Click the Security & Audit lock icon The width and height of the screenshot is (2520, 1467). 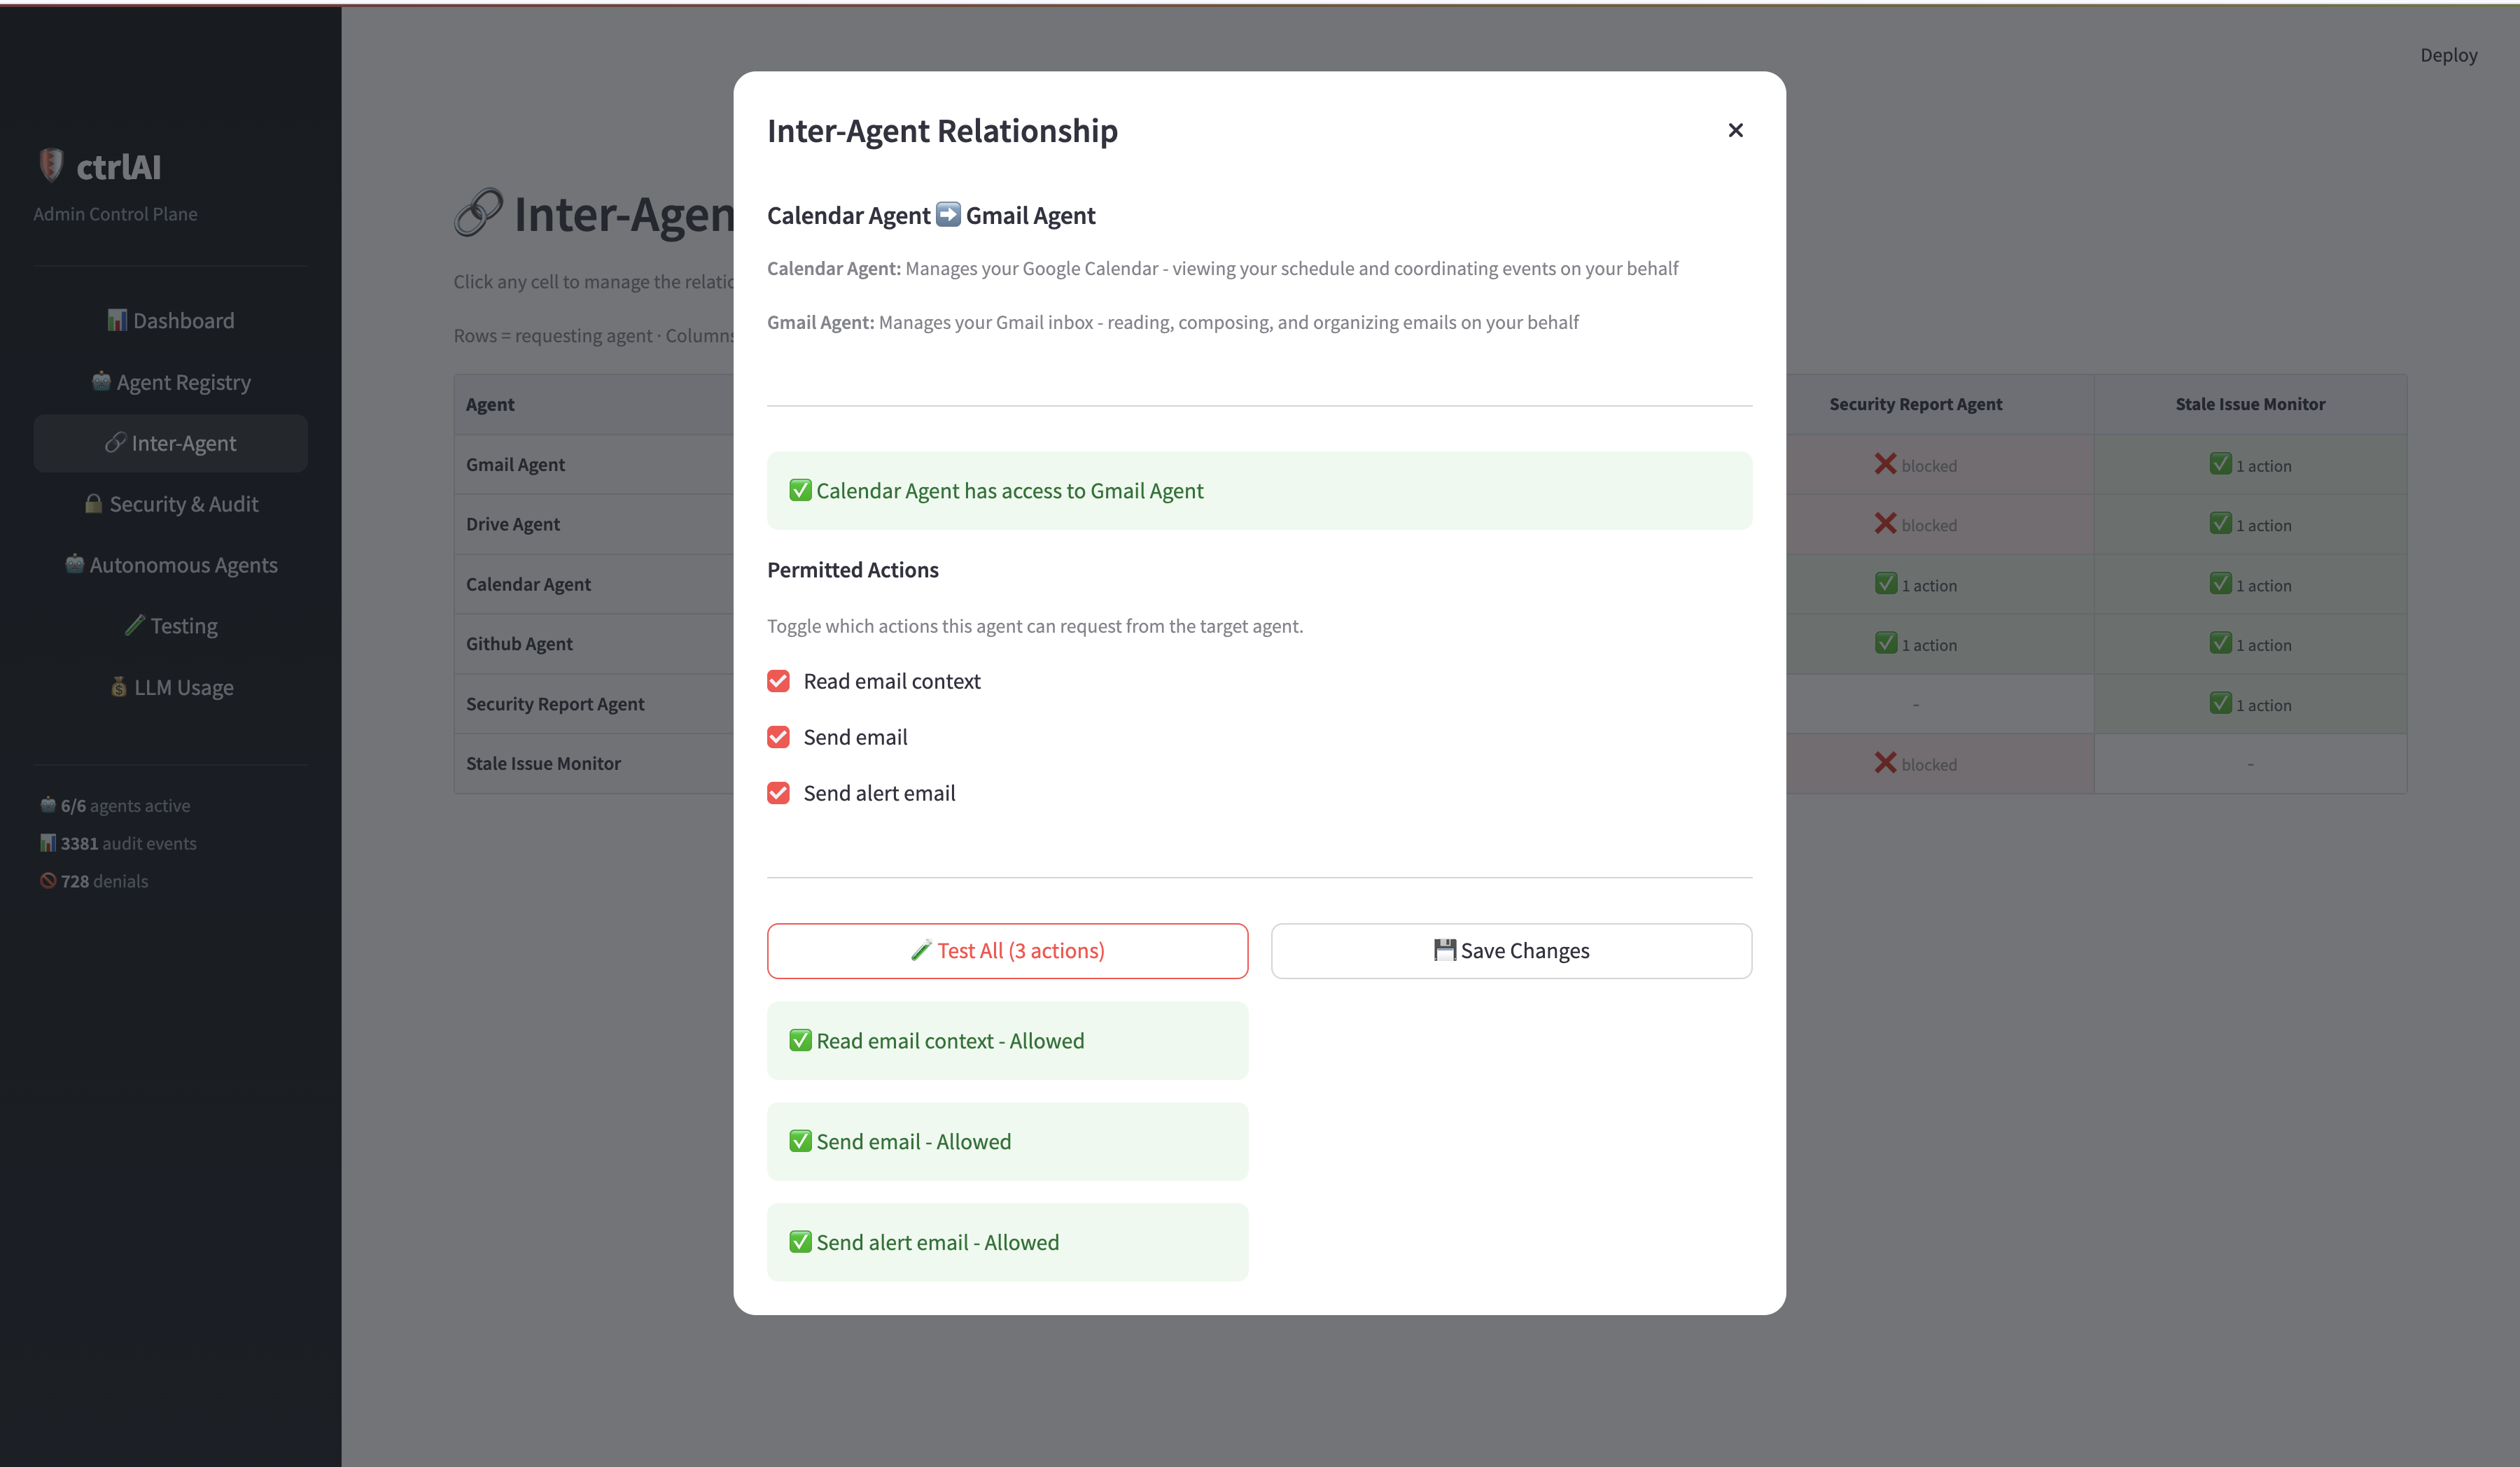93,503
